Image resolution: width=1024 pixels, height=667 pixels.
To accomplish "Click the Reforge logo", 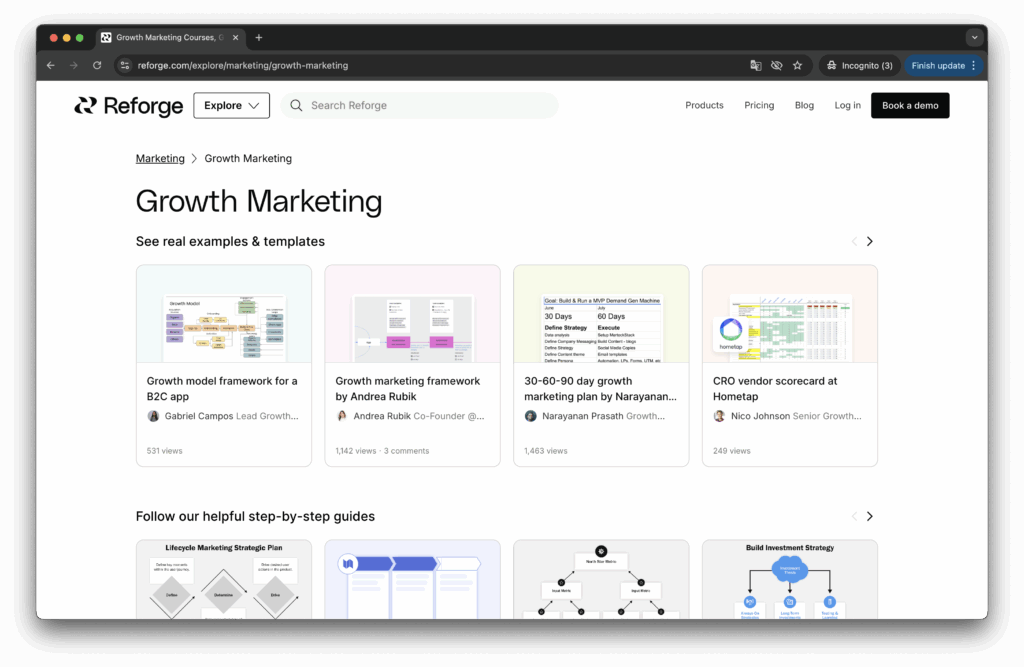I will 129,105.
